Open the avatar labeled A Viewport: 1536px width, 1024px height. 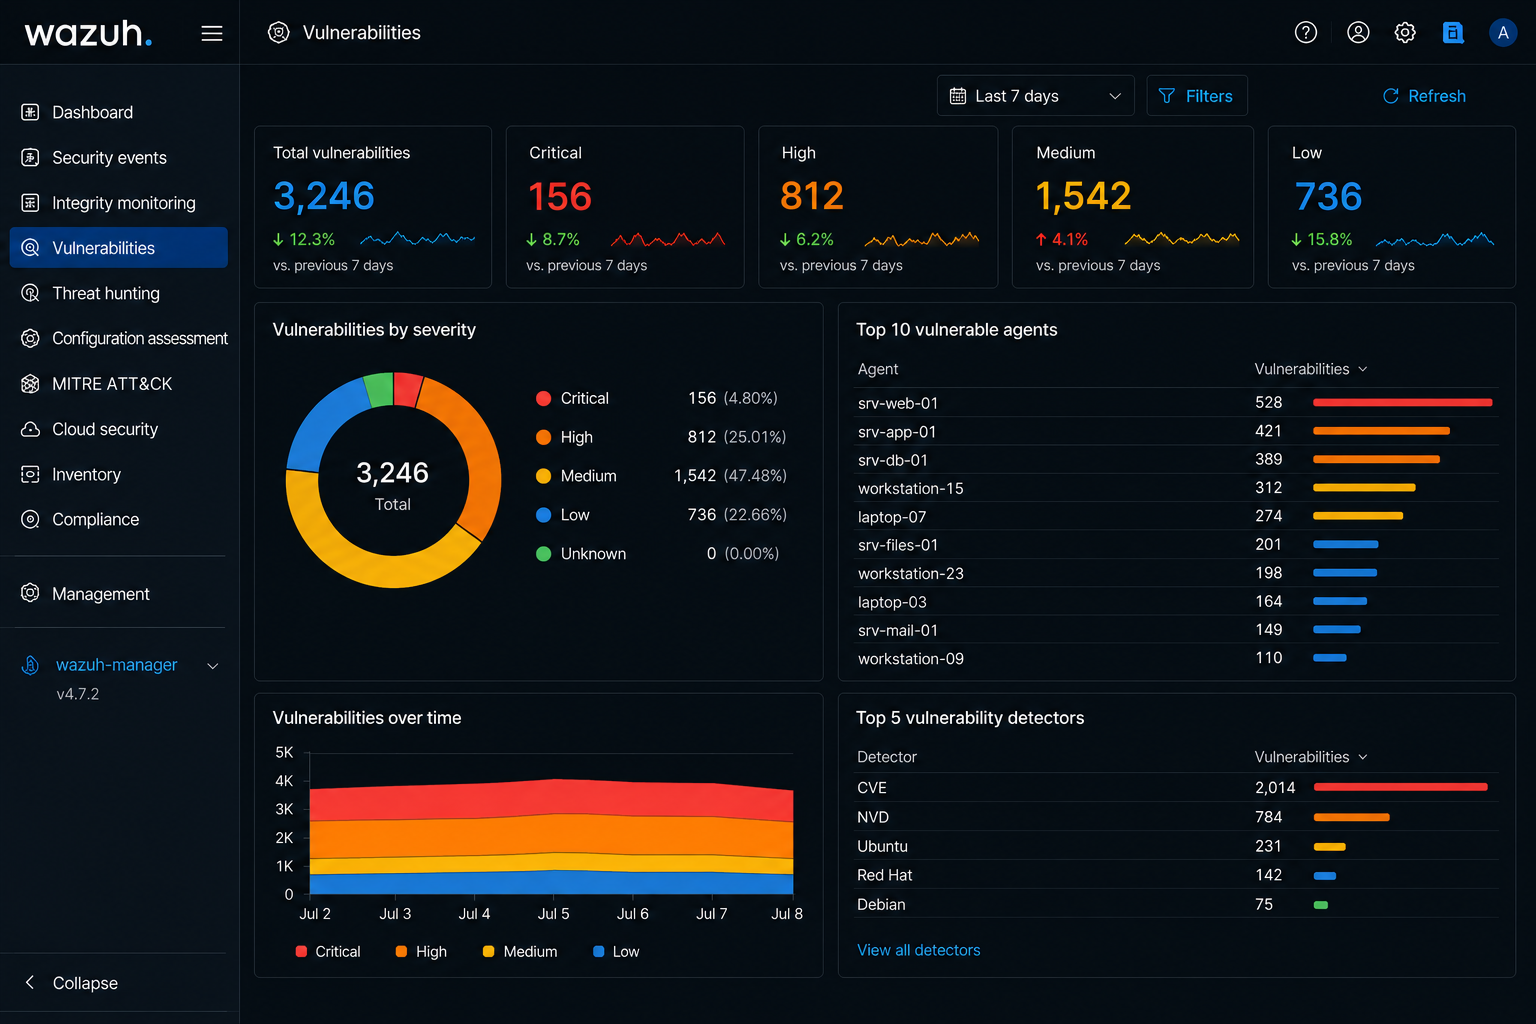click(1503, 33)
